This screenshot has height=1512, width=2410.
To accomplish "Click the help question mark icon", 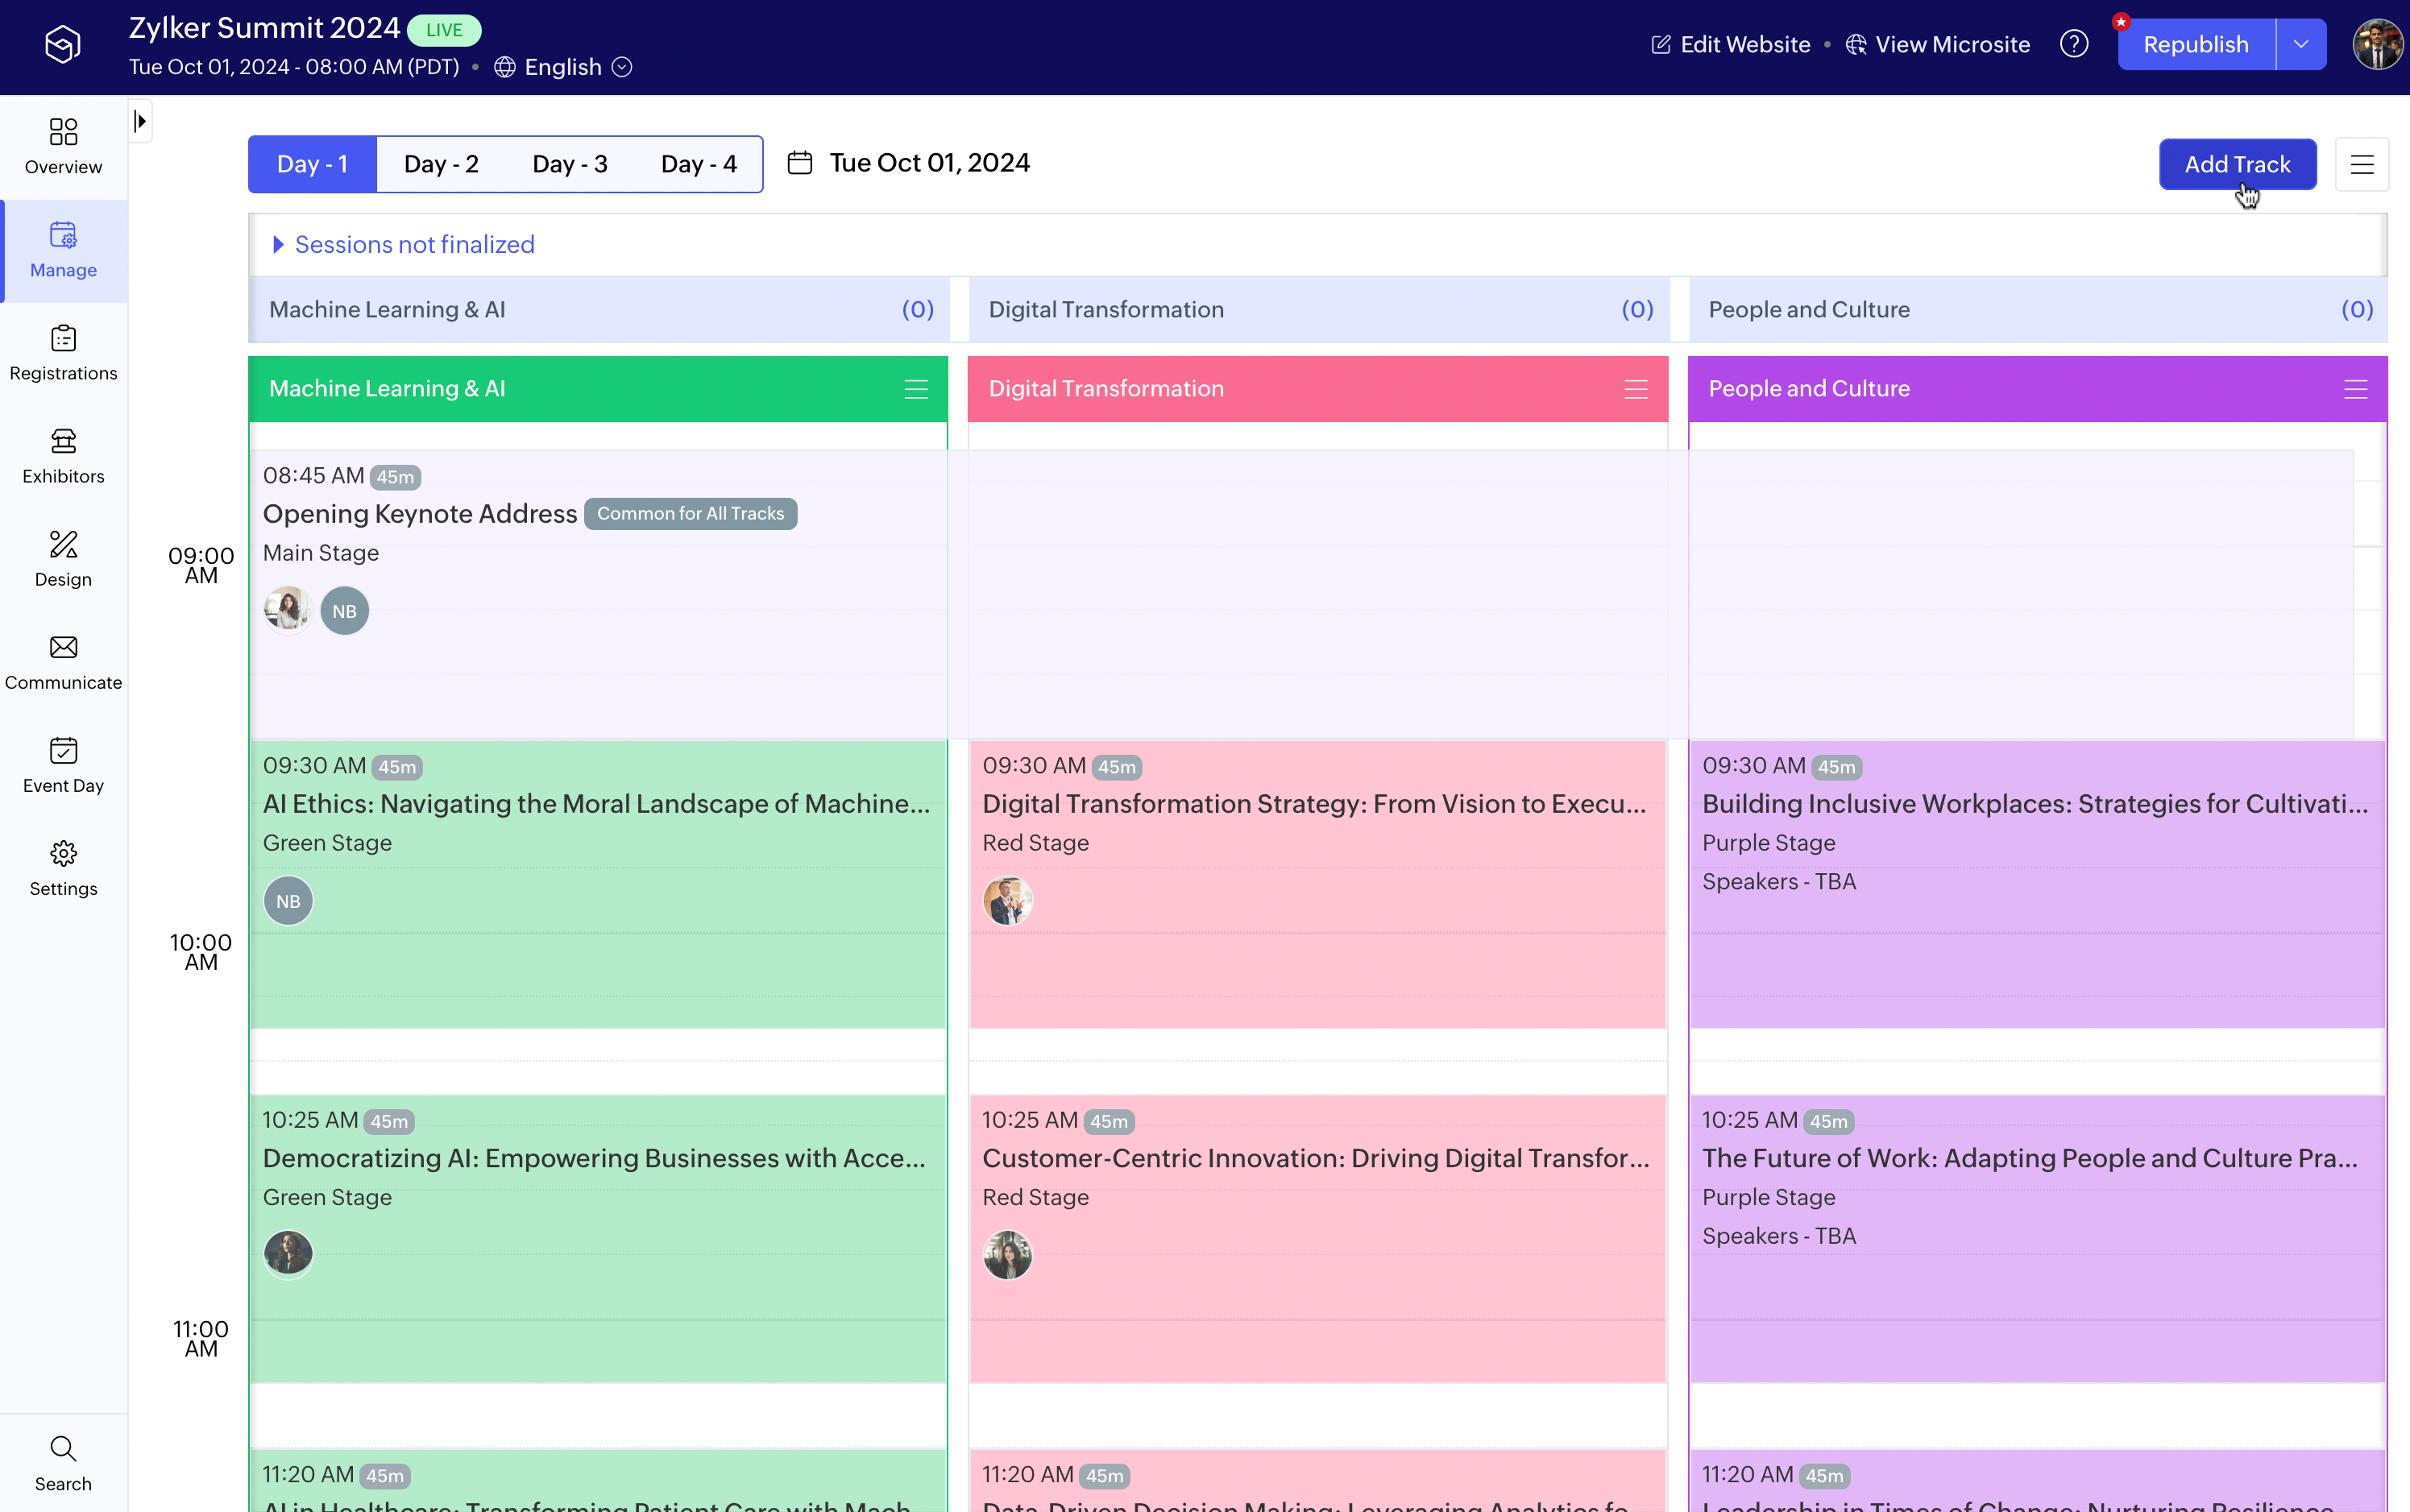I will click(x=2074, y=45).
